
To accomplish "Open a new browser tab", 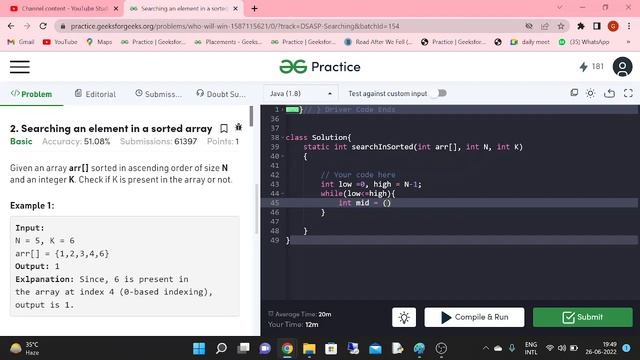I will [254, 8].
